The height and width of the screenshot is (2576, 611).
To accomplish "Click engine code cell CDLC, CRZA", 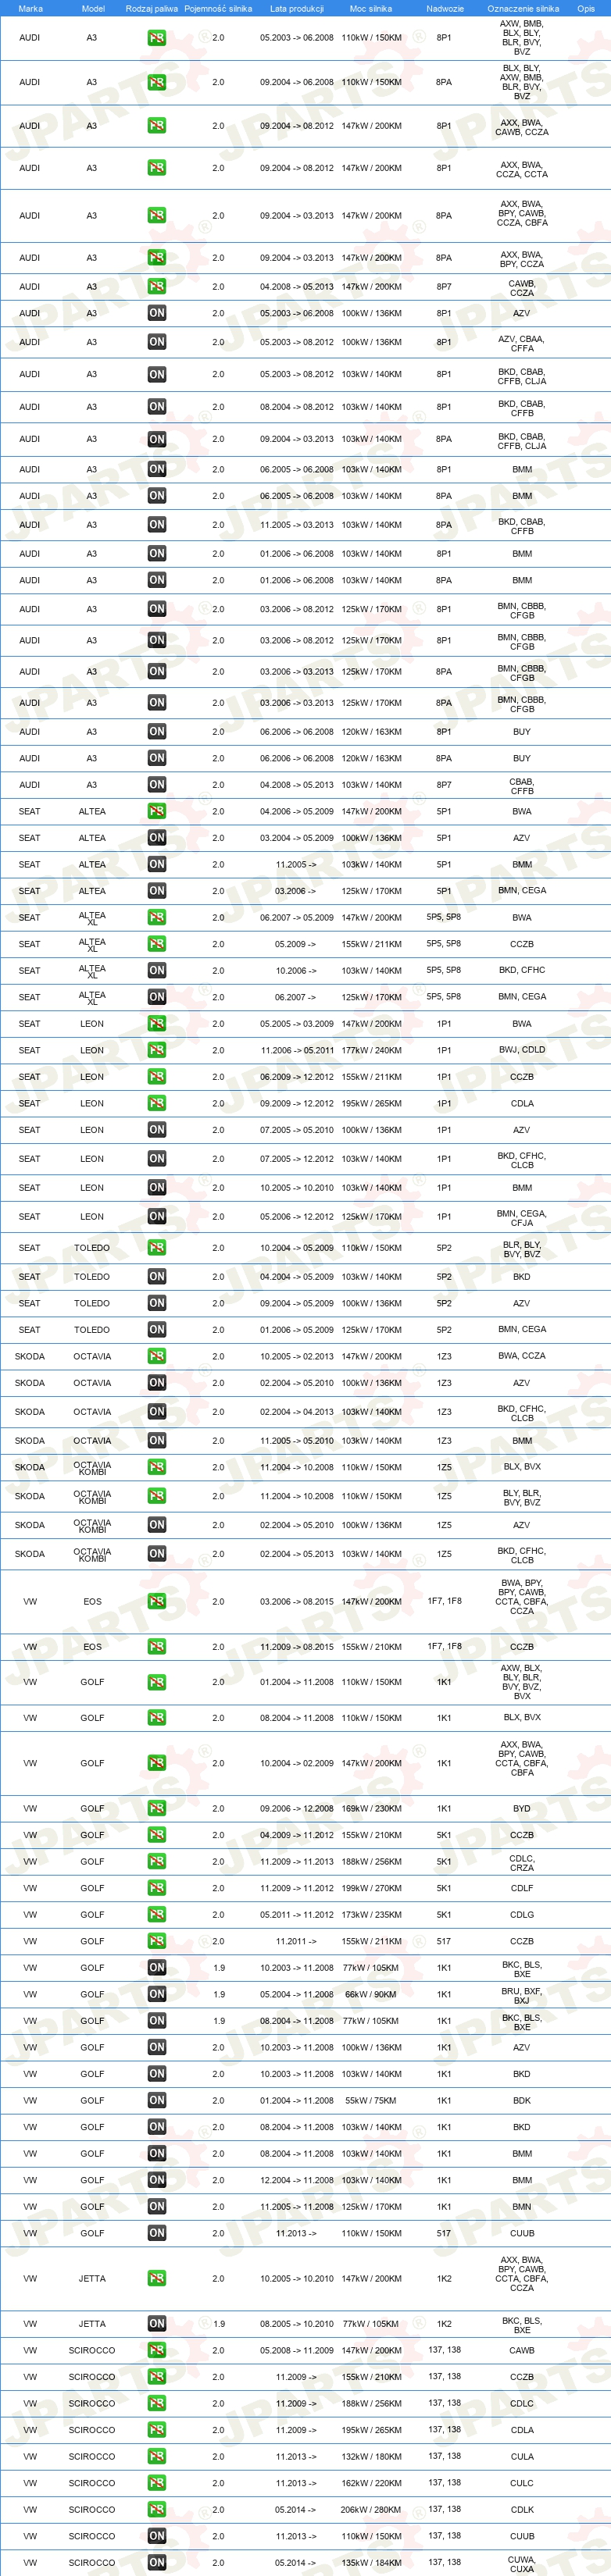I will coord(522,1862).
